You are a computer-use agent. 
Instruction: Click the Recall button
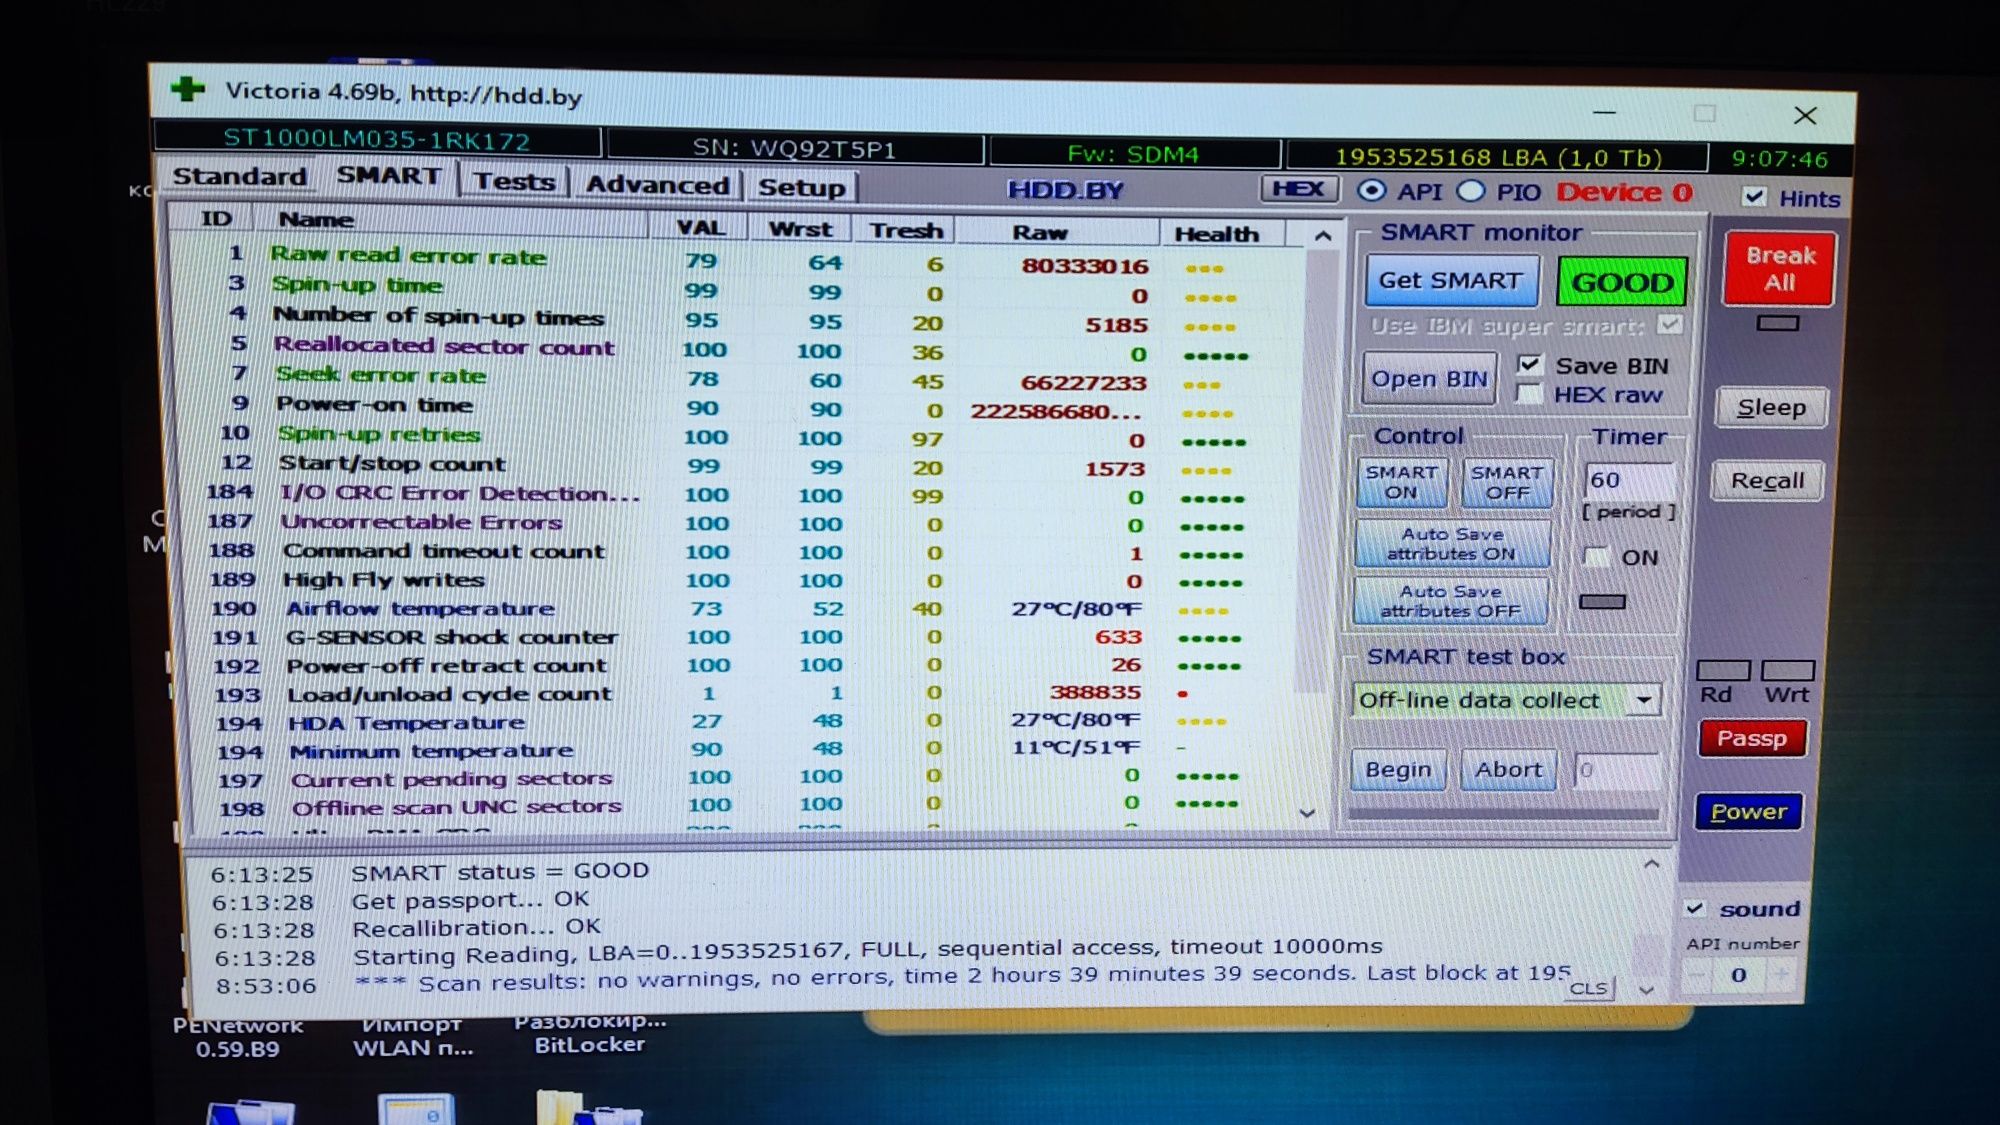[1767, 481]
